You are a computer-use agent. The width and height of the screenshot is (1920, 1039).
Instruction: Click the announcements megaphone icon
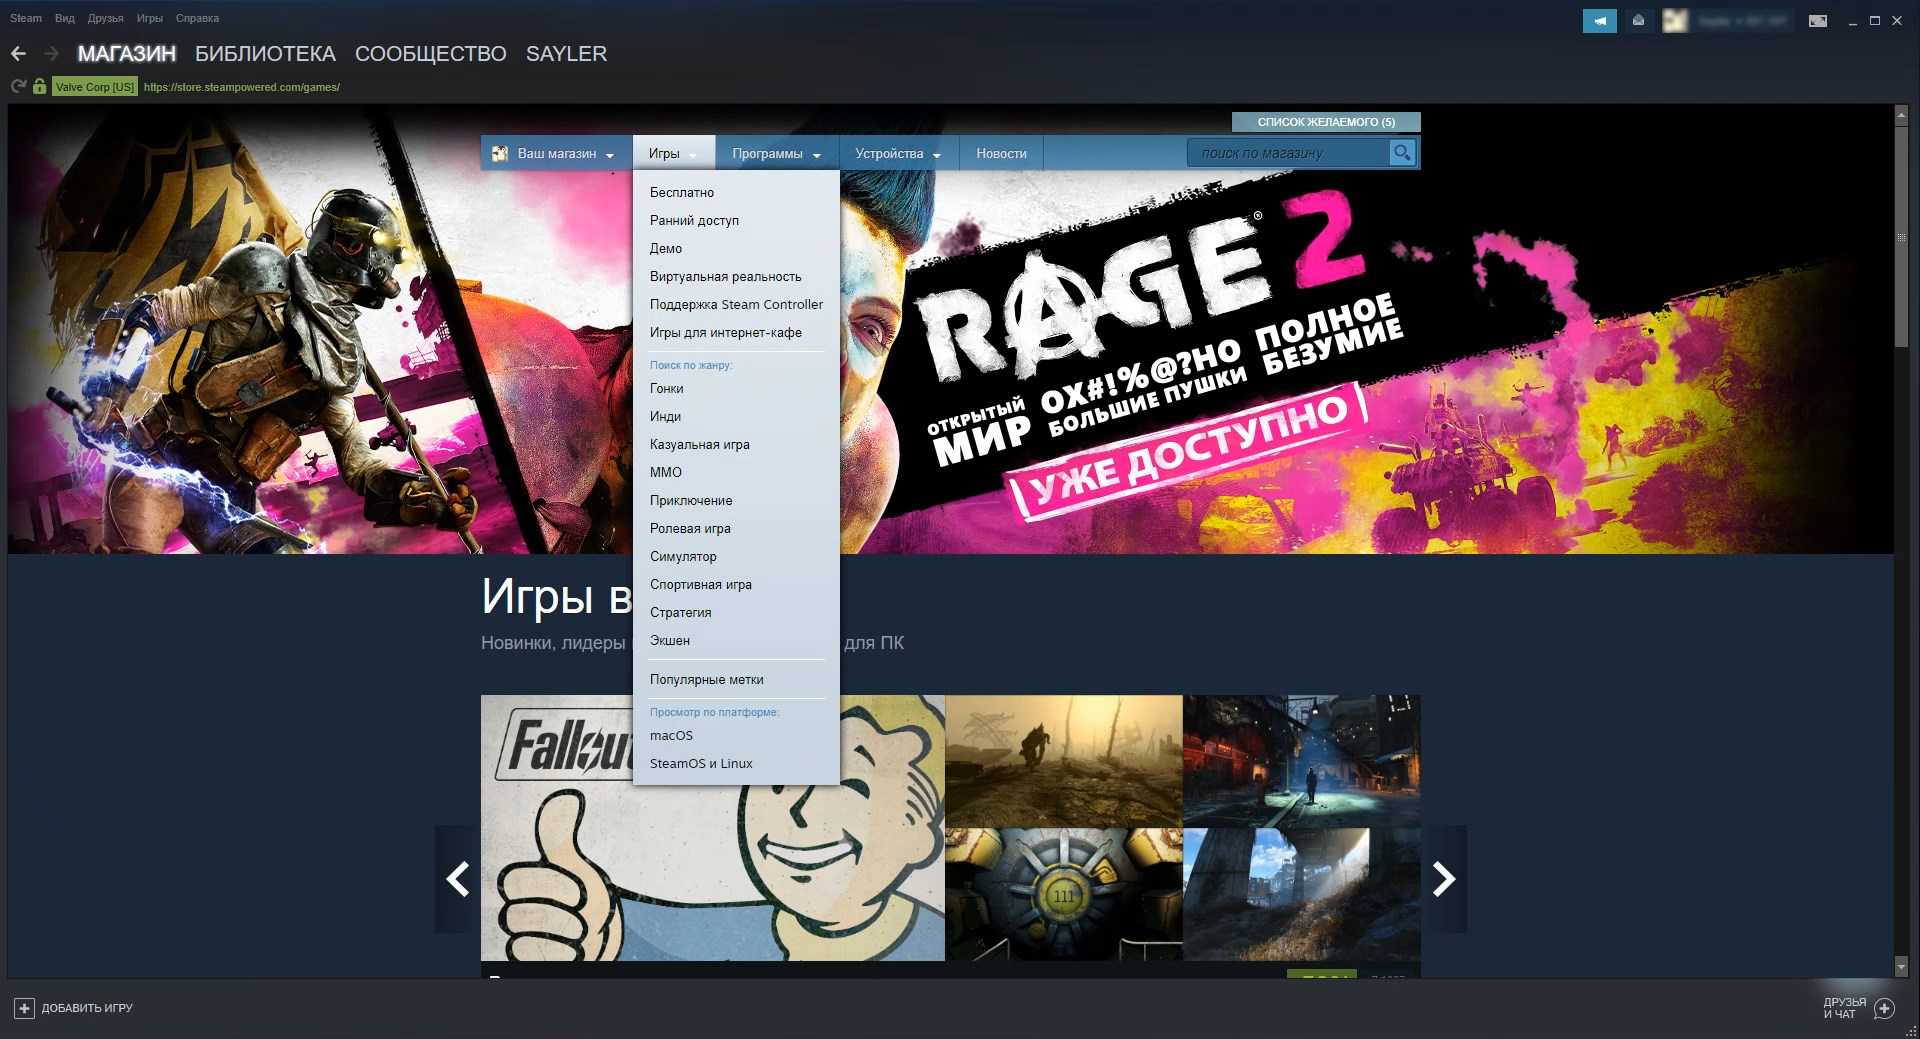coord(1599,20)
